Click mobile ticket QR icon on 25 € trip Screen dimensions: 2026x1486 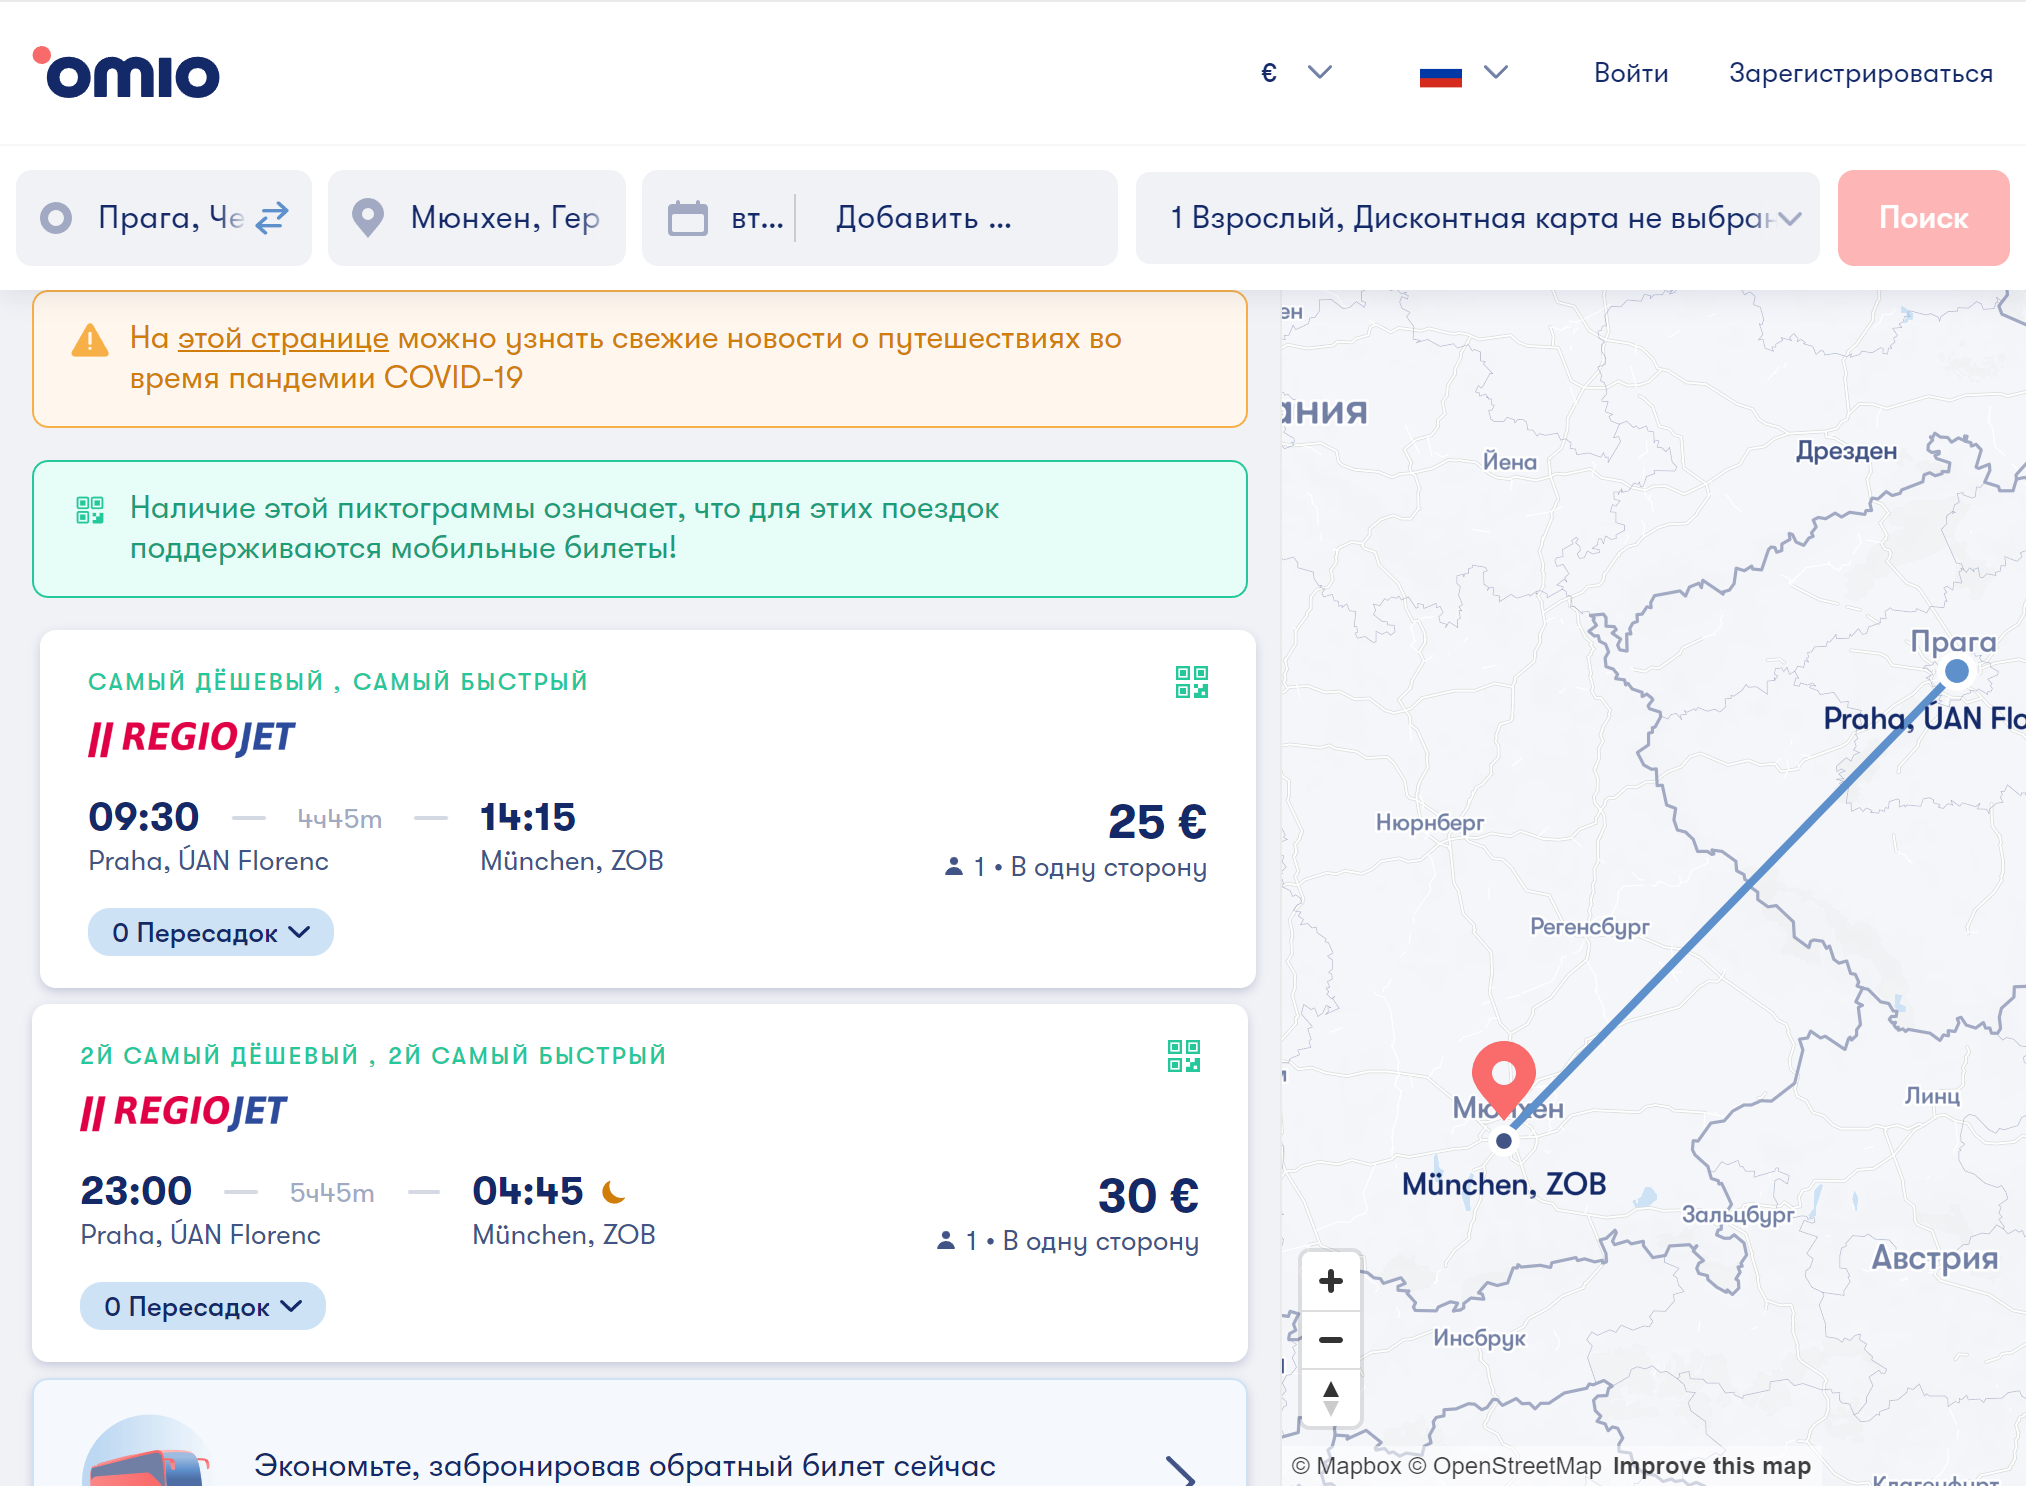pyautogui.click(x=1192, y=682)
